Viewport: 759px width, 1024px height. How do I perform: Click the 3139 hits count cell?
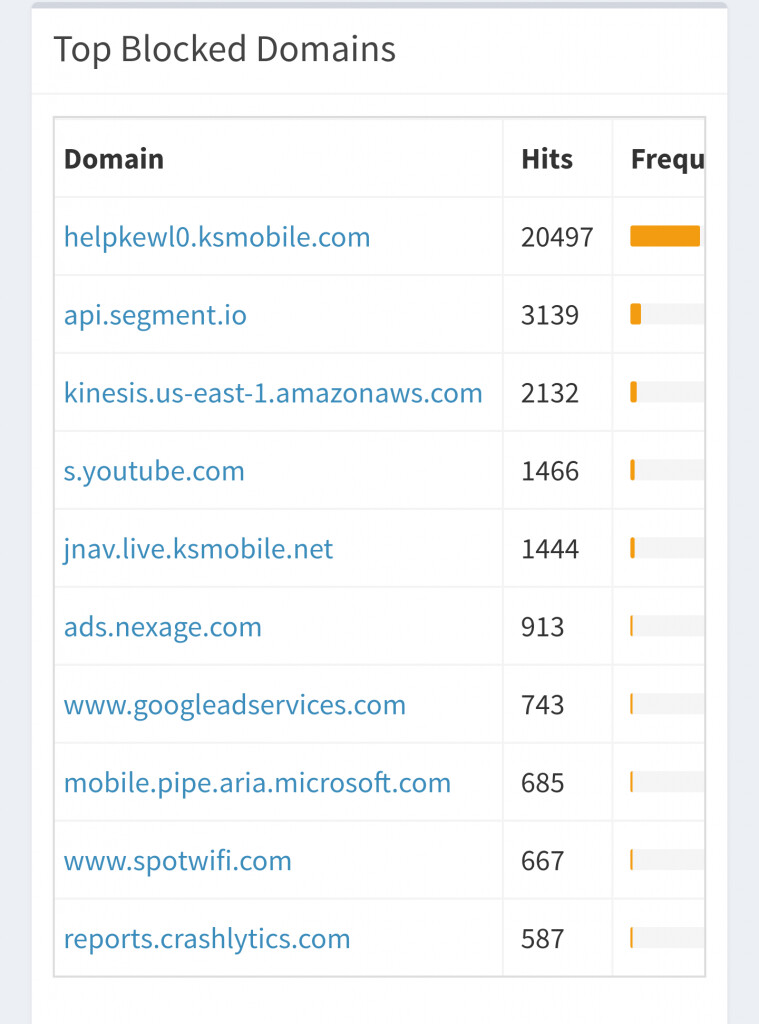(x=550, y=315)
